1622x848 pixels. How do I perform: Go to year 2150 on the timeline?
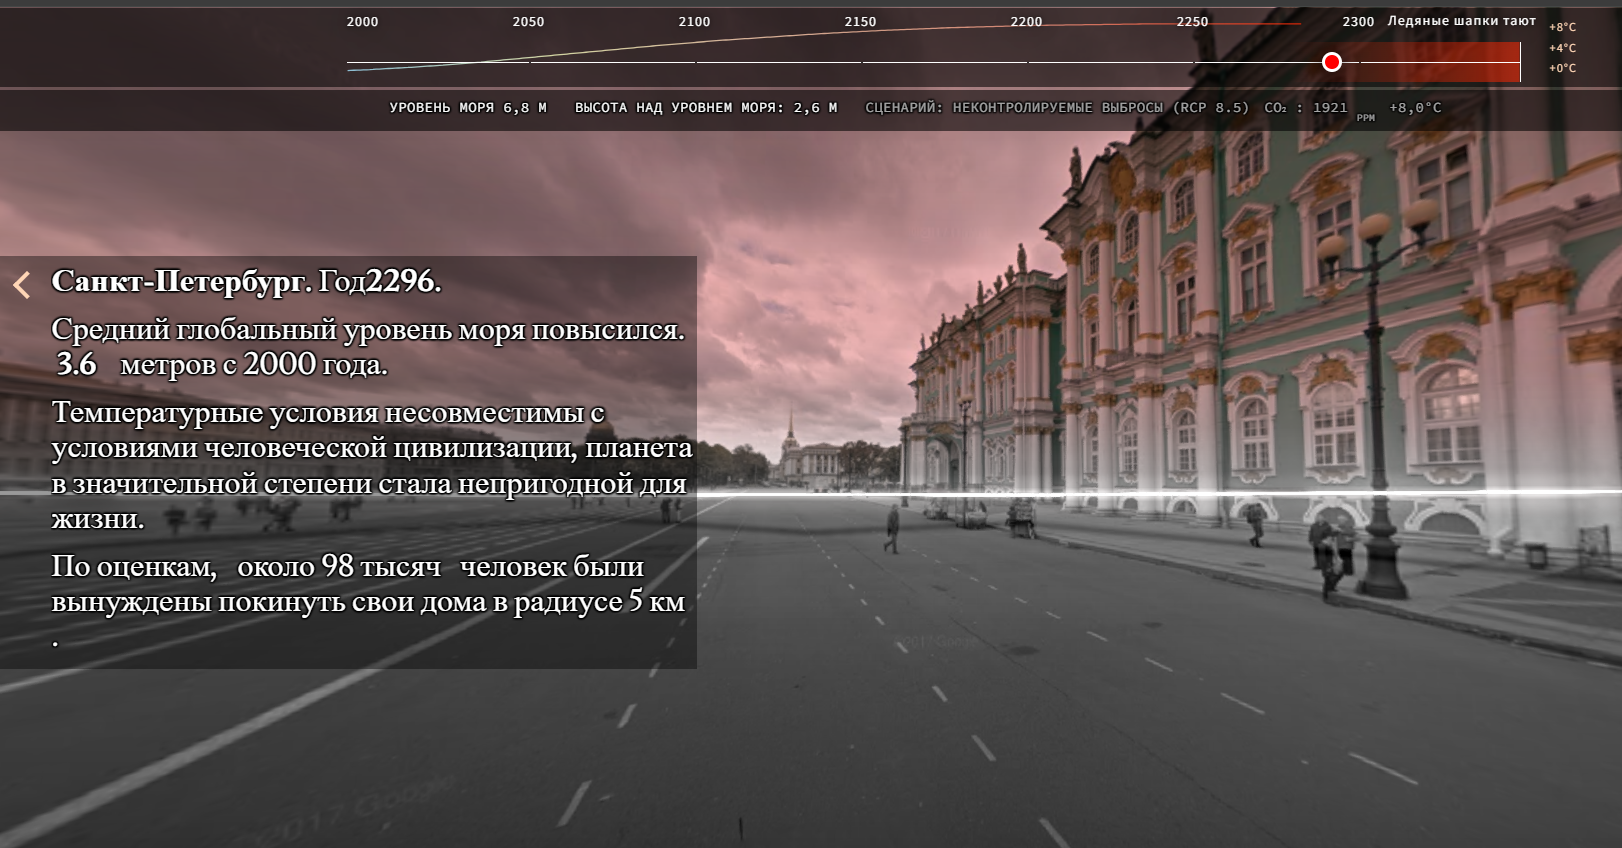click(860, 22)
